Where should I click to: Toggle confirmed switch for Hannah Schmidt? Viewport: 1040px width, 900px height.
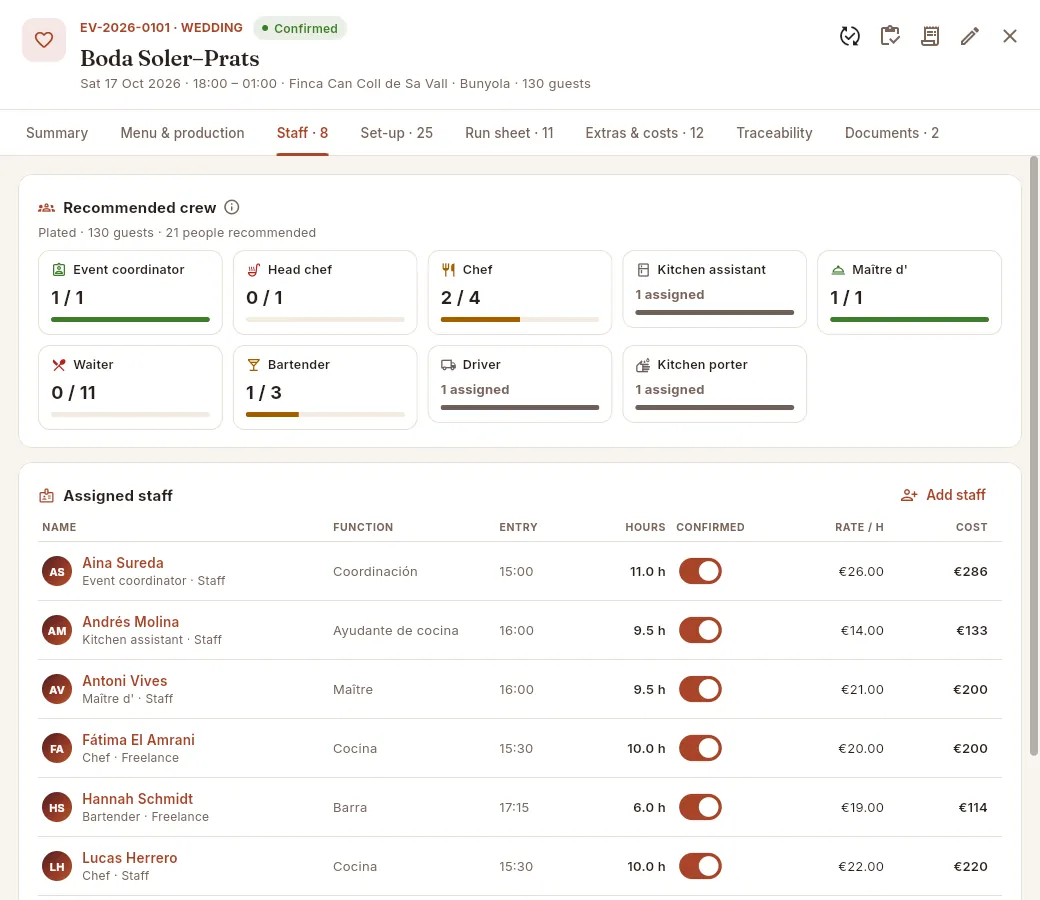(x=700, y=807)
